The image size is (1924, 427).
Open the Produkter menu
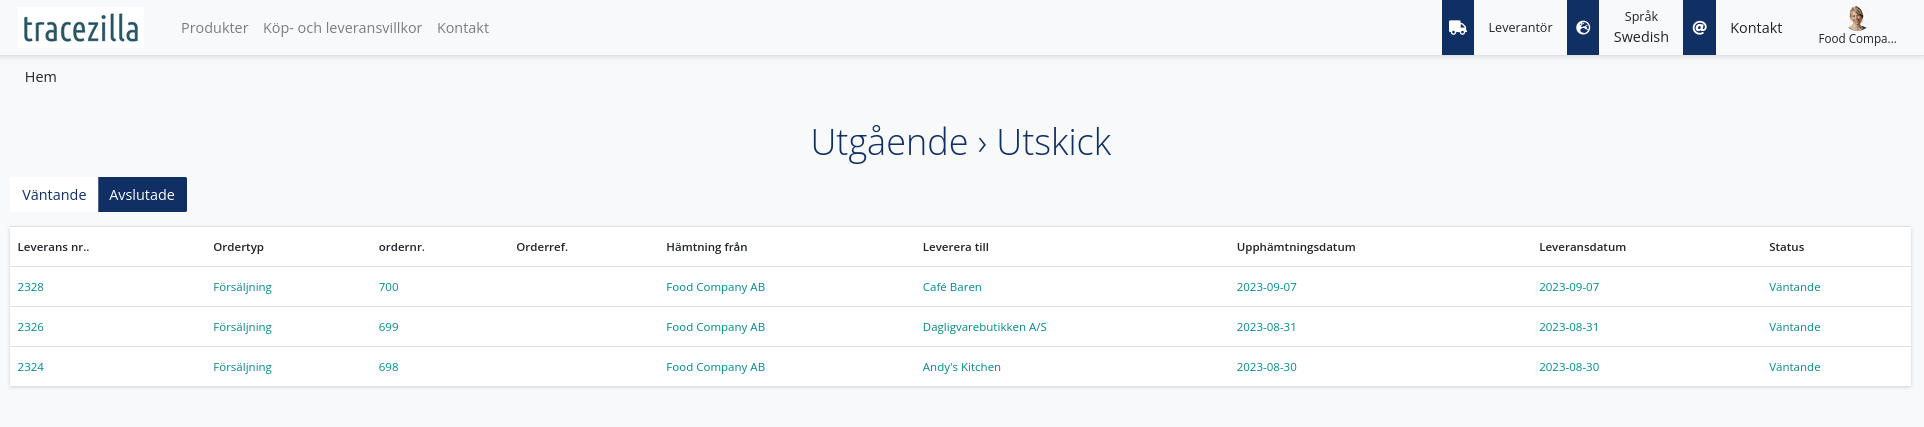click(x=214, y=28)
